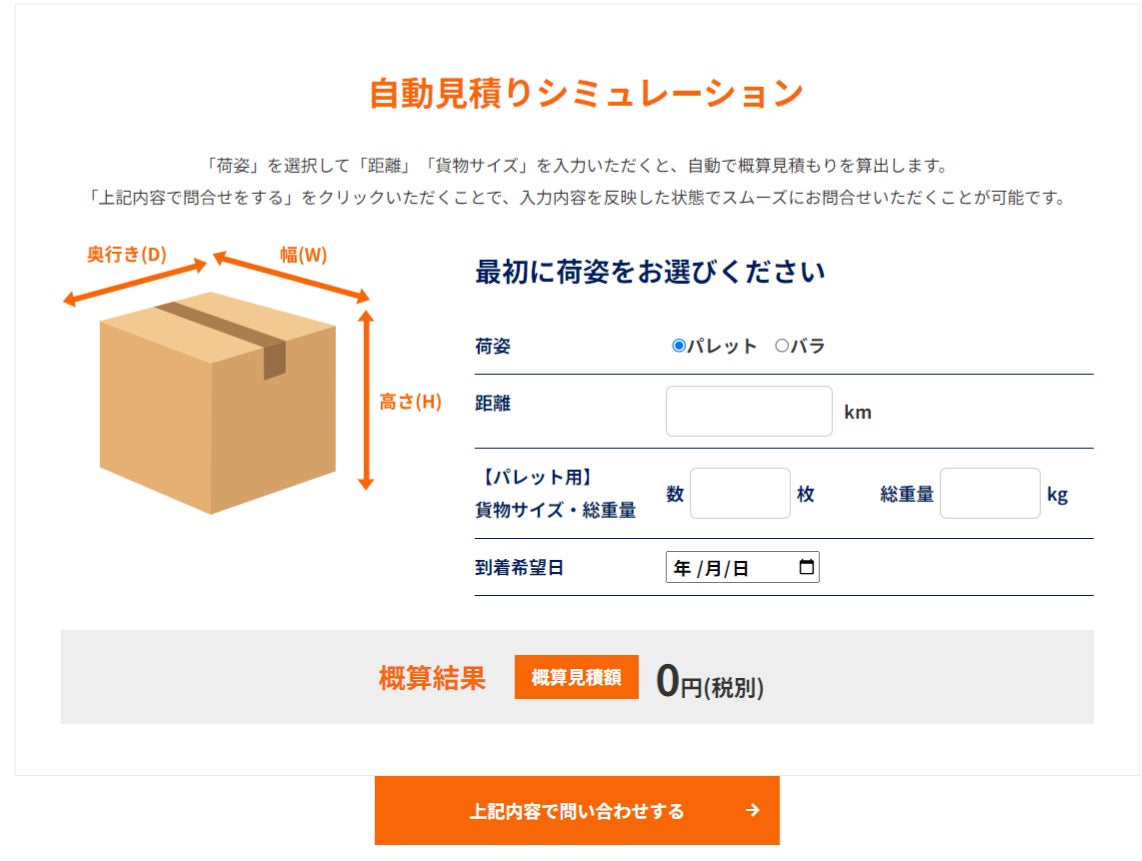Click the 0円(税別) estimate amount
Screen dimensions: 1142x861
(x=710, y=681)
